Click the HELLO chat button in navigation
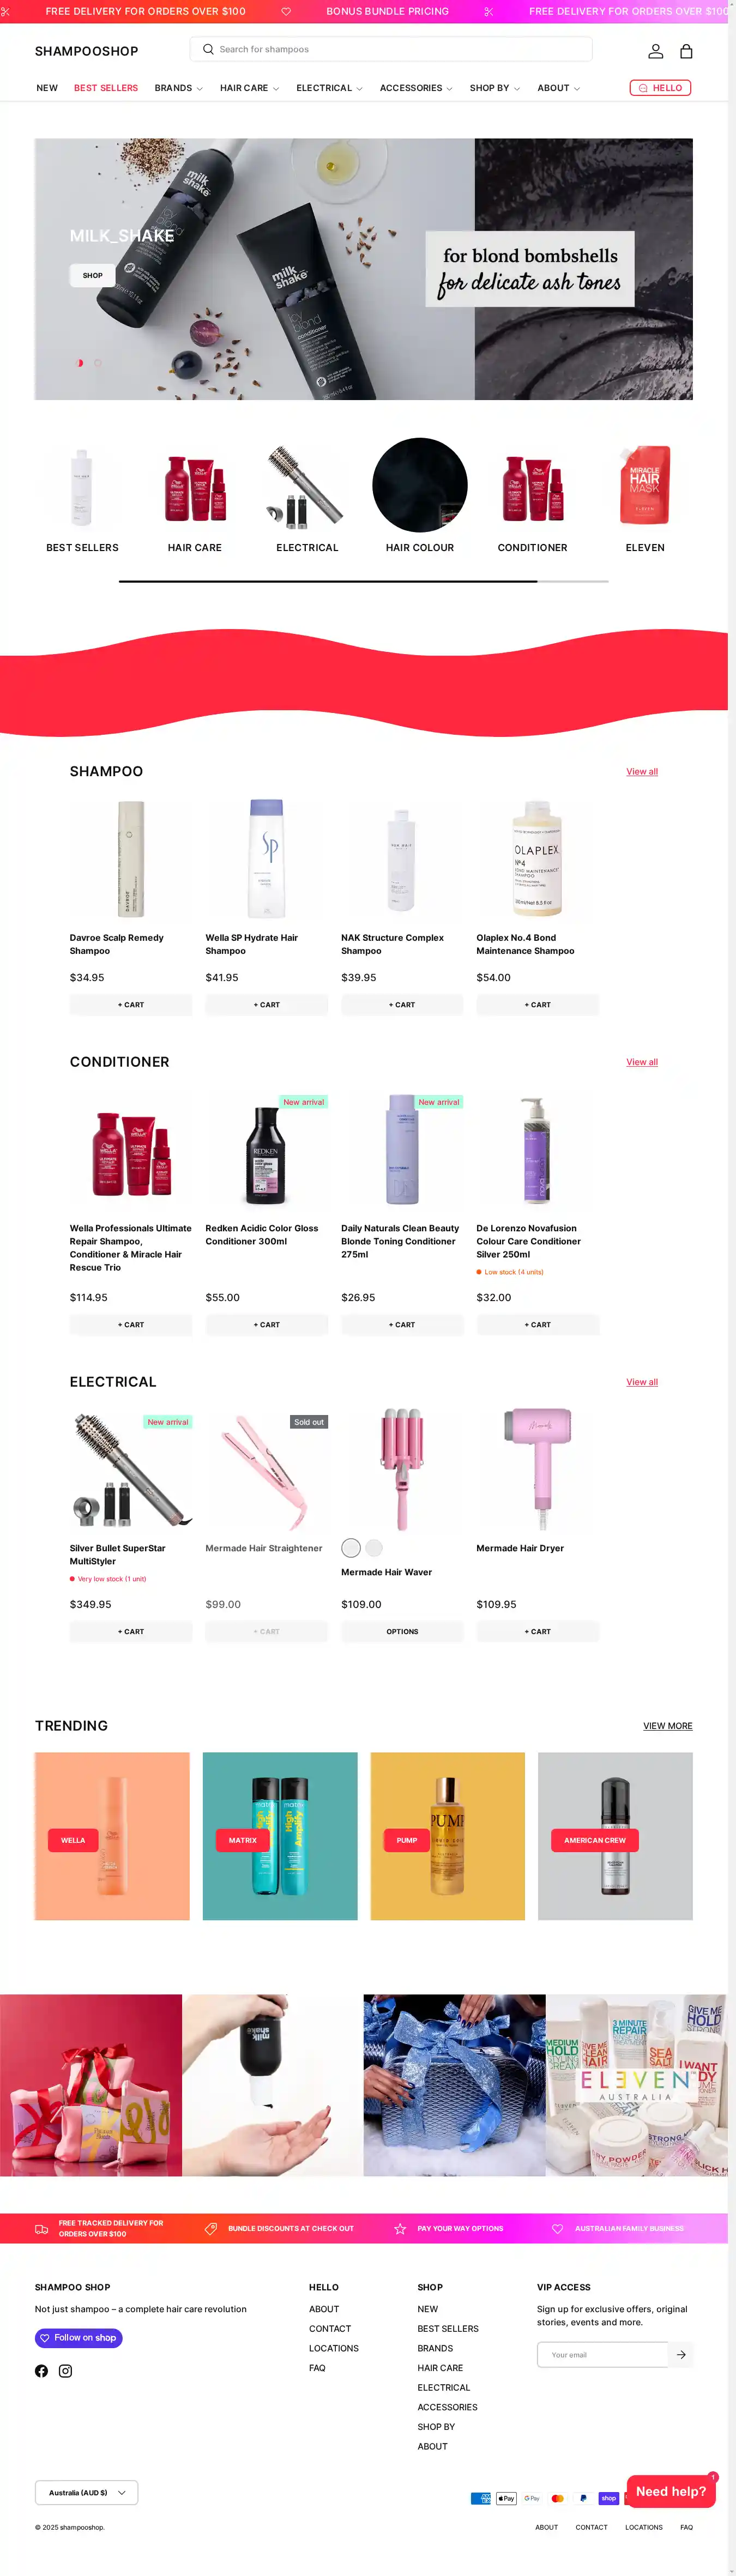The height and width of the screenshot is (2576, 736). pyautogui.click(x=660, y=88)
